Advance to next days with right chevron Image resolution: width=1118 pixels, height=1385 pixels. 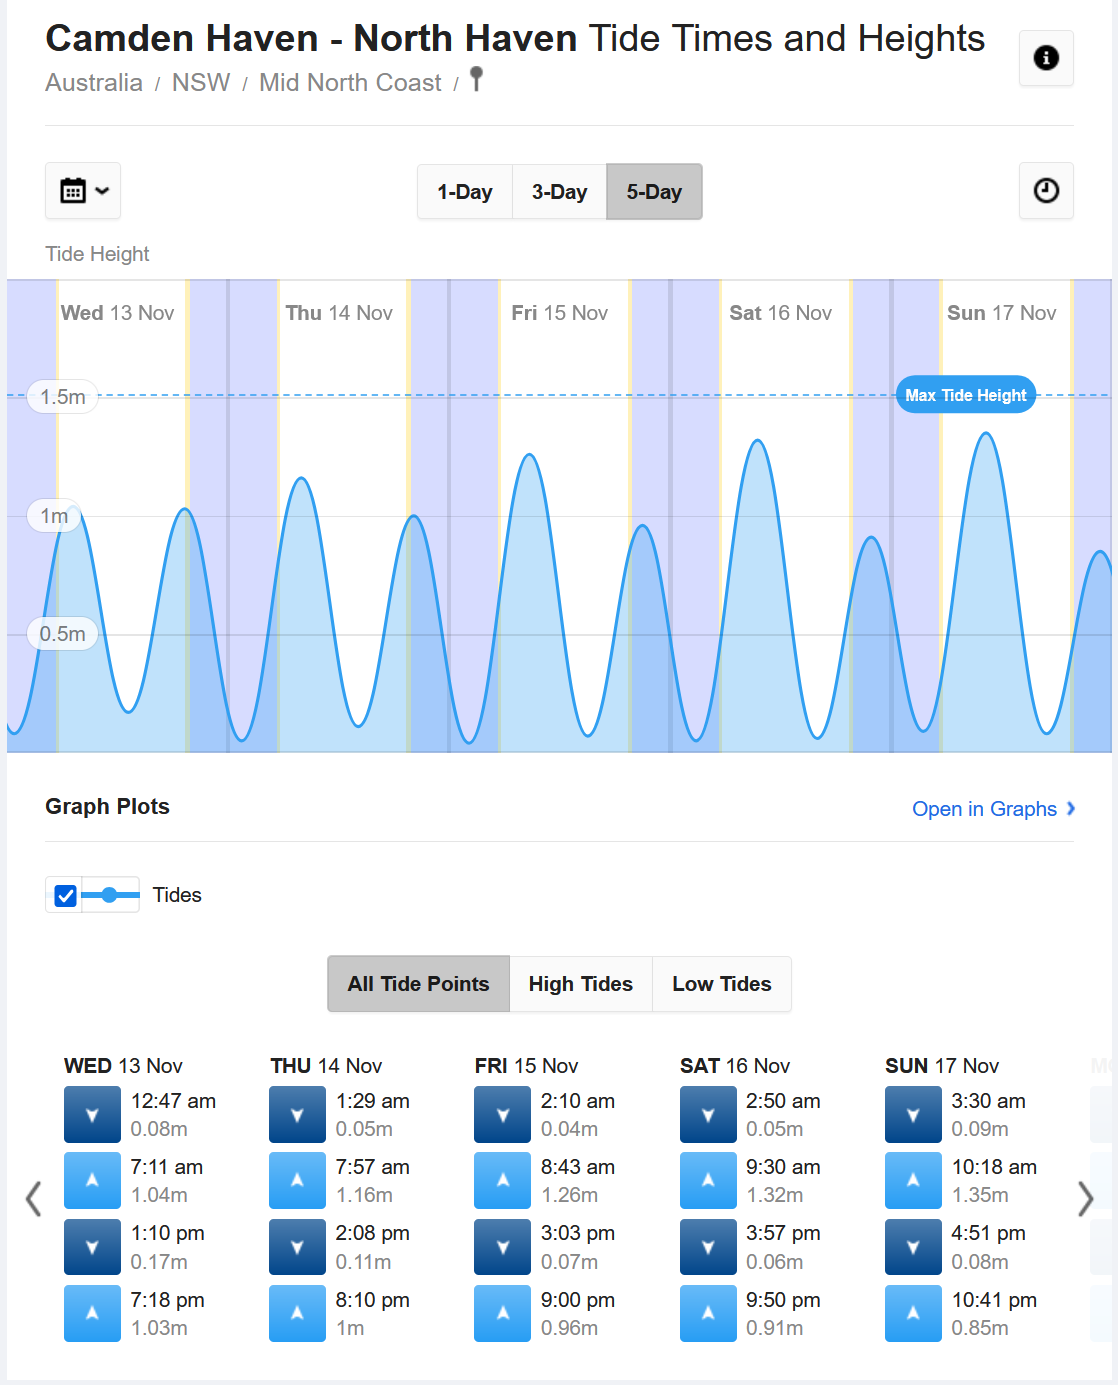point(1085,1198)
